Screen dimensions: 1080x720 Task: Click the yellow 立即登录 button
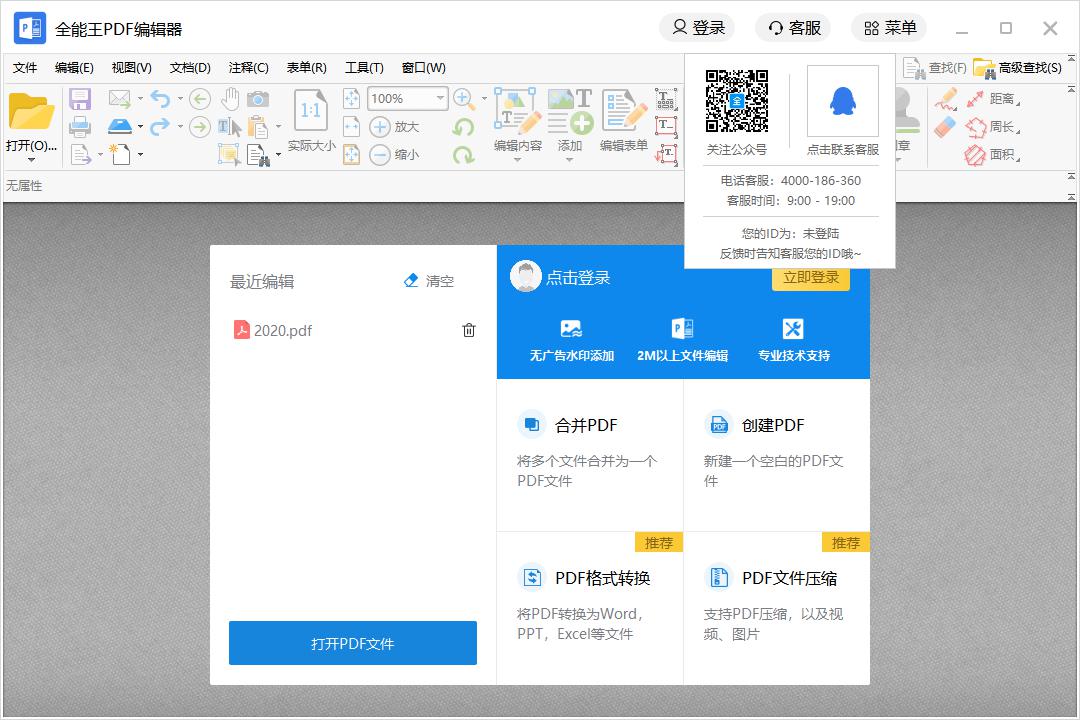pos(810,278)
